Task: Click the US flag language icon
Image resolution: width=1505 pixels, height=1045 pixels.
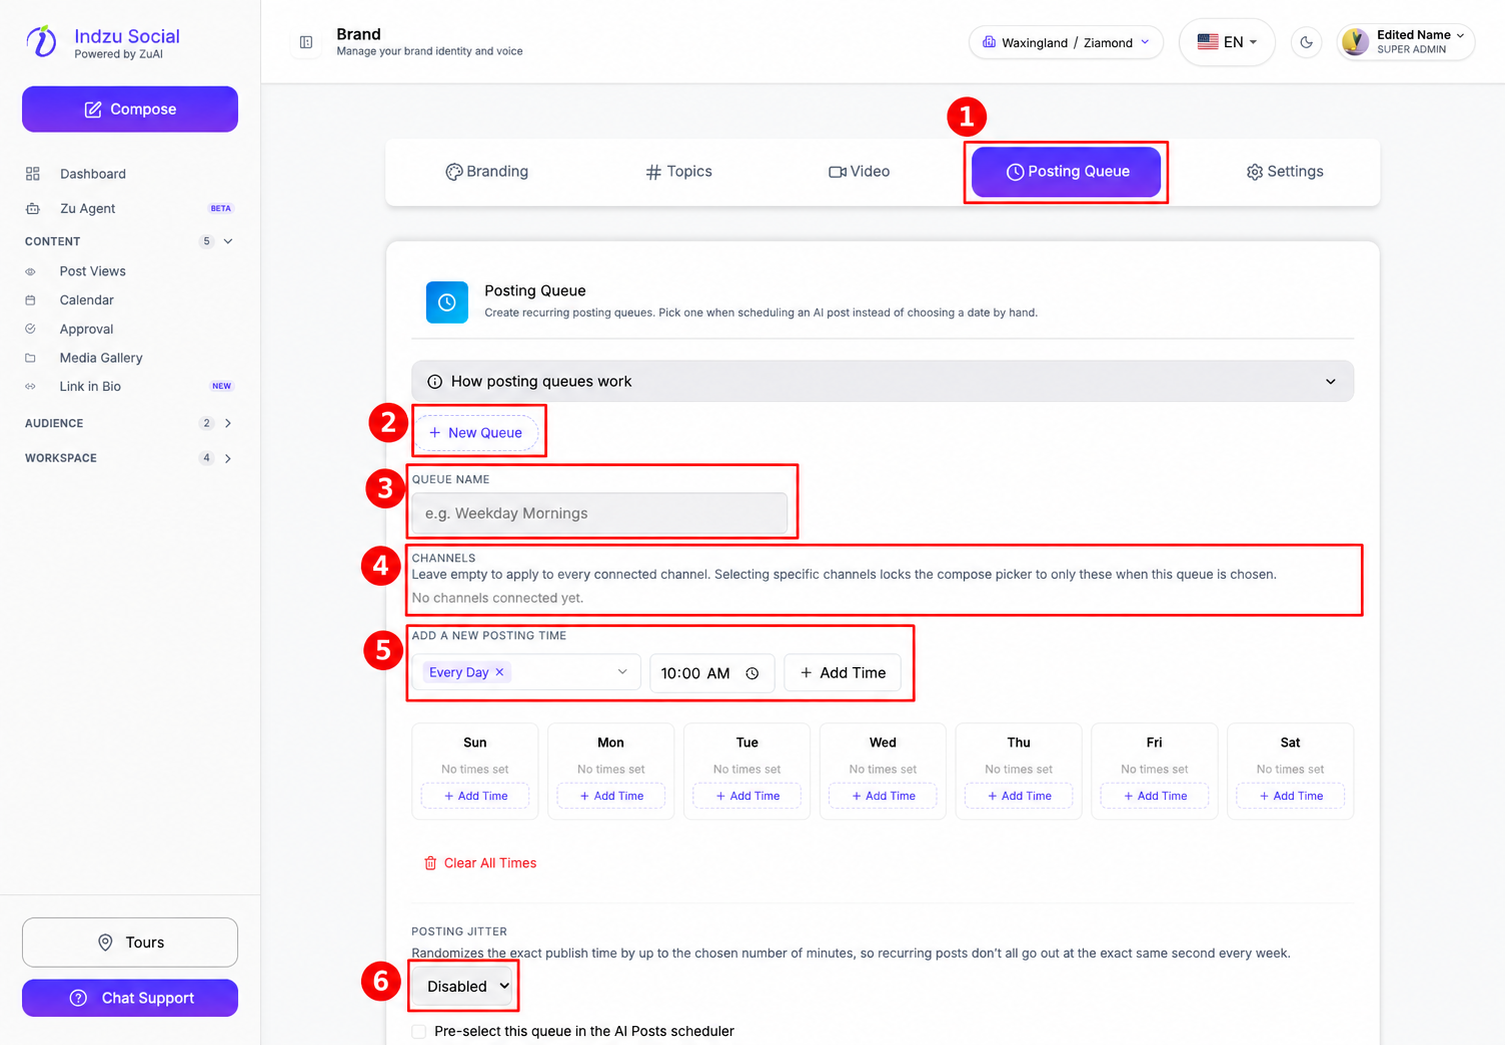Action: click(1208, 42)
